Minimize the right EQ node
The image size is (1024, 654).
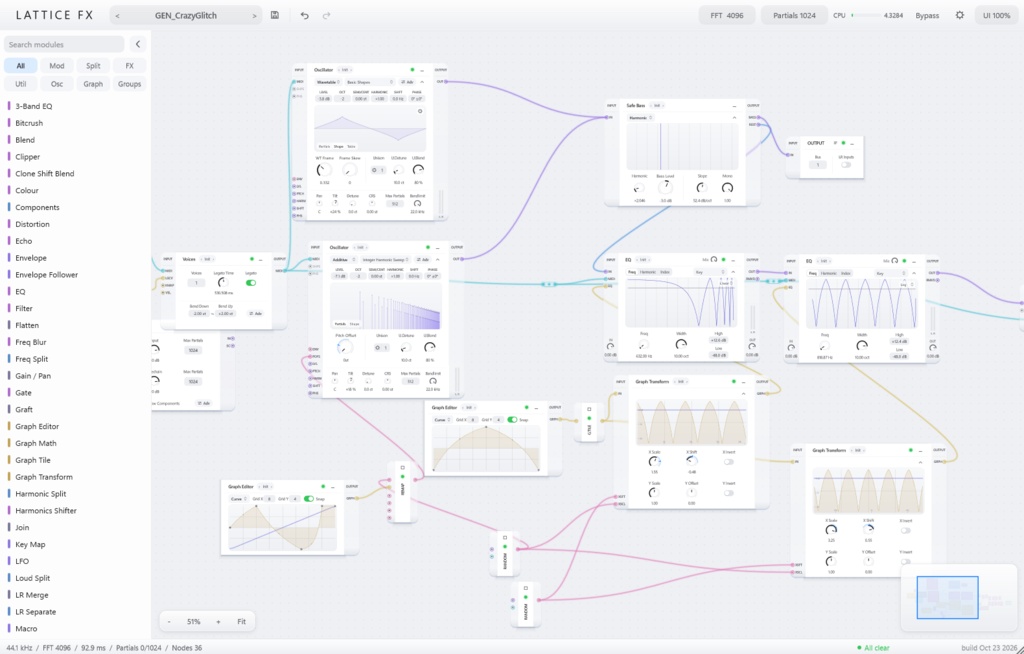click(914, 261)
